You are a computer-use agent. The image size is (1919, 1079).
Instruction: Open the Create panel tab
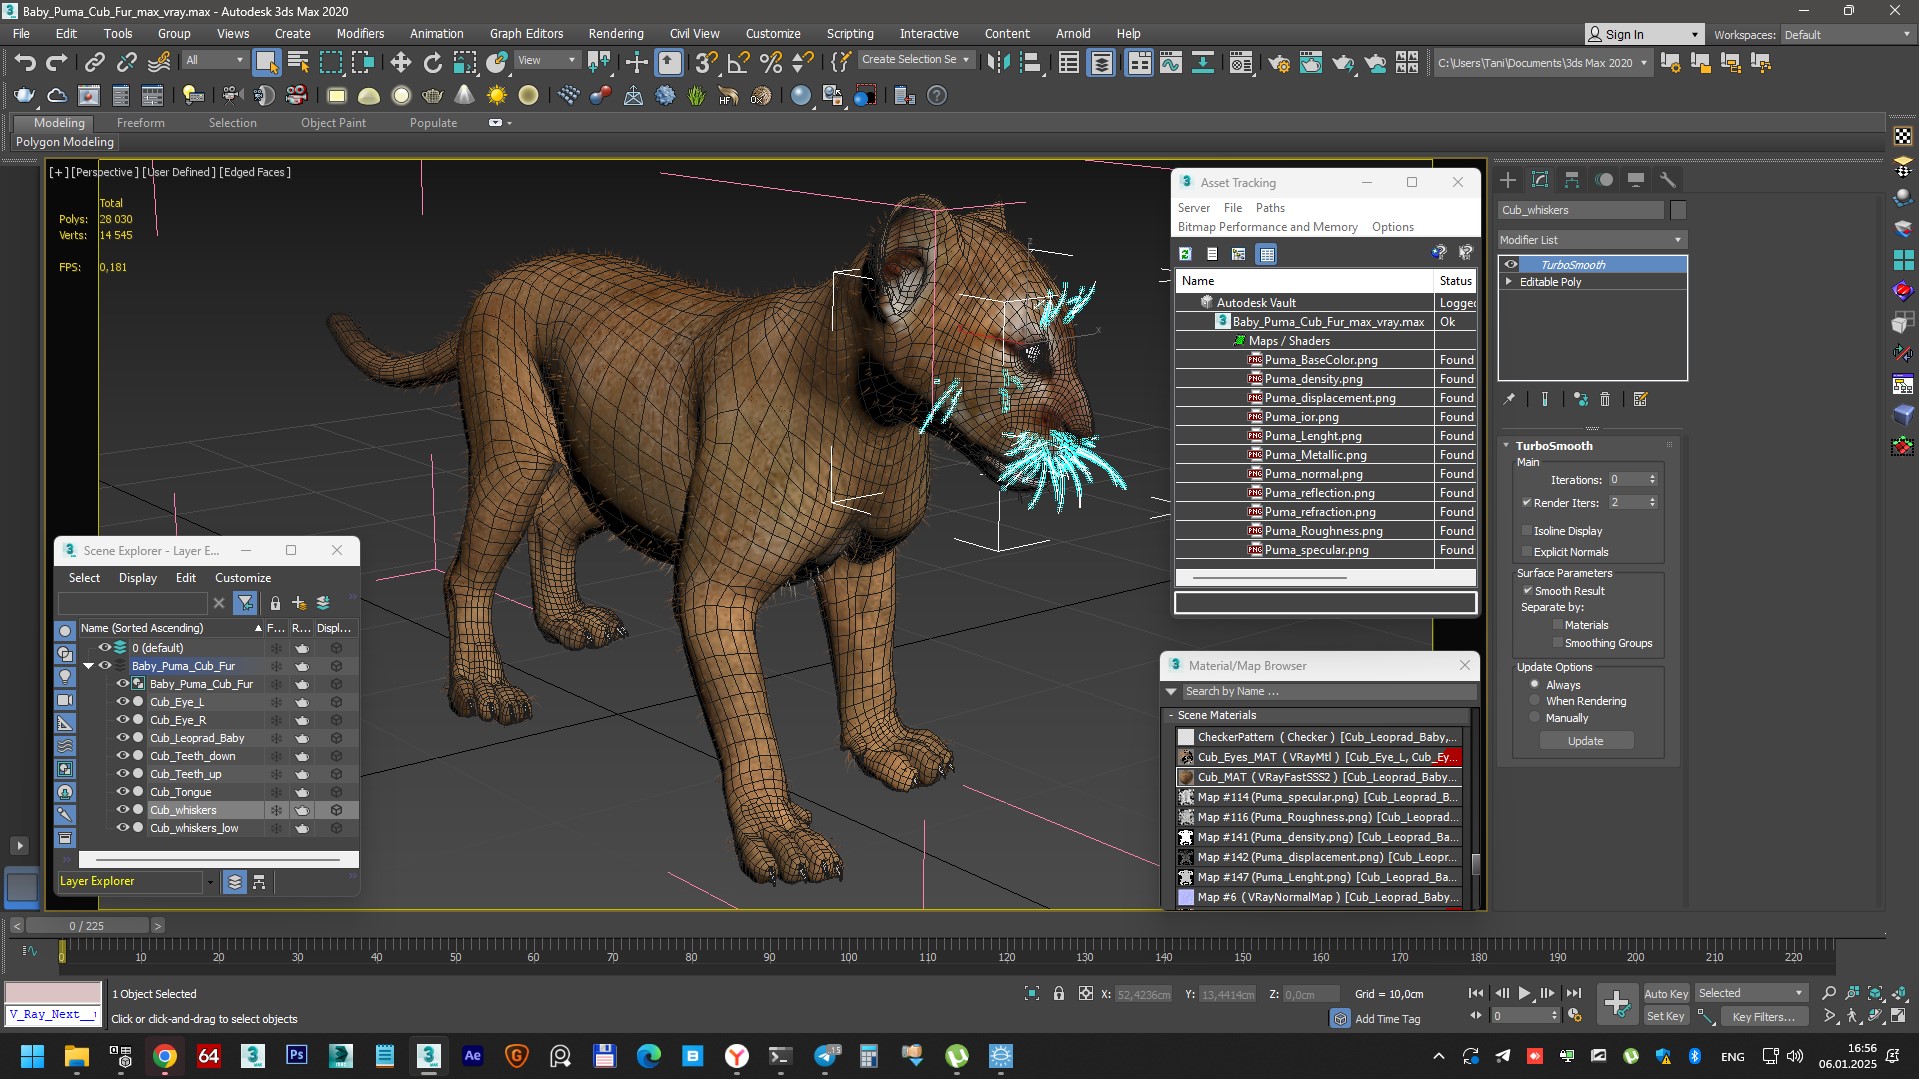1508,180
